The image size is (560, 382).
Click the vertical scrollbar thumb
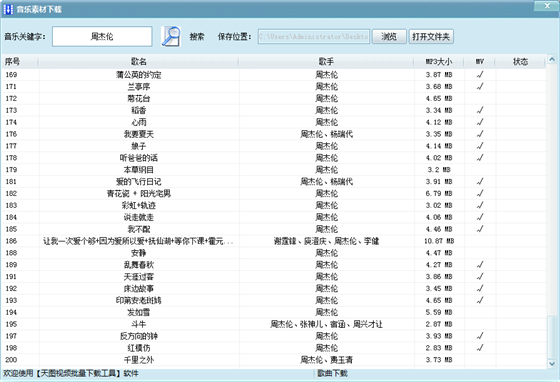[x=552, y=336]
